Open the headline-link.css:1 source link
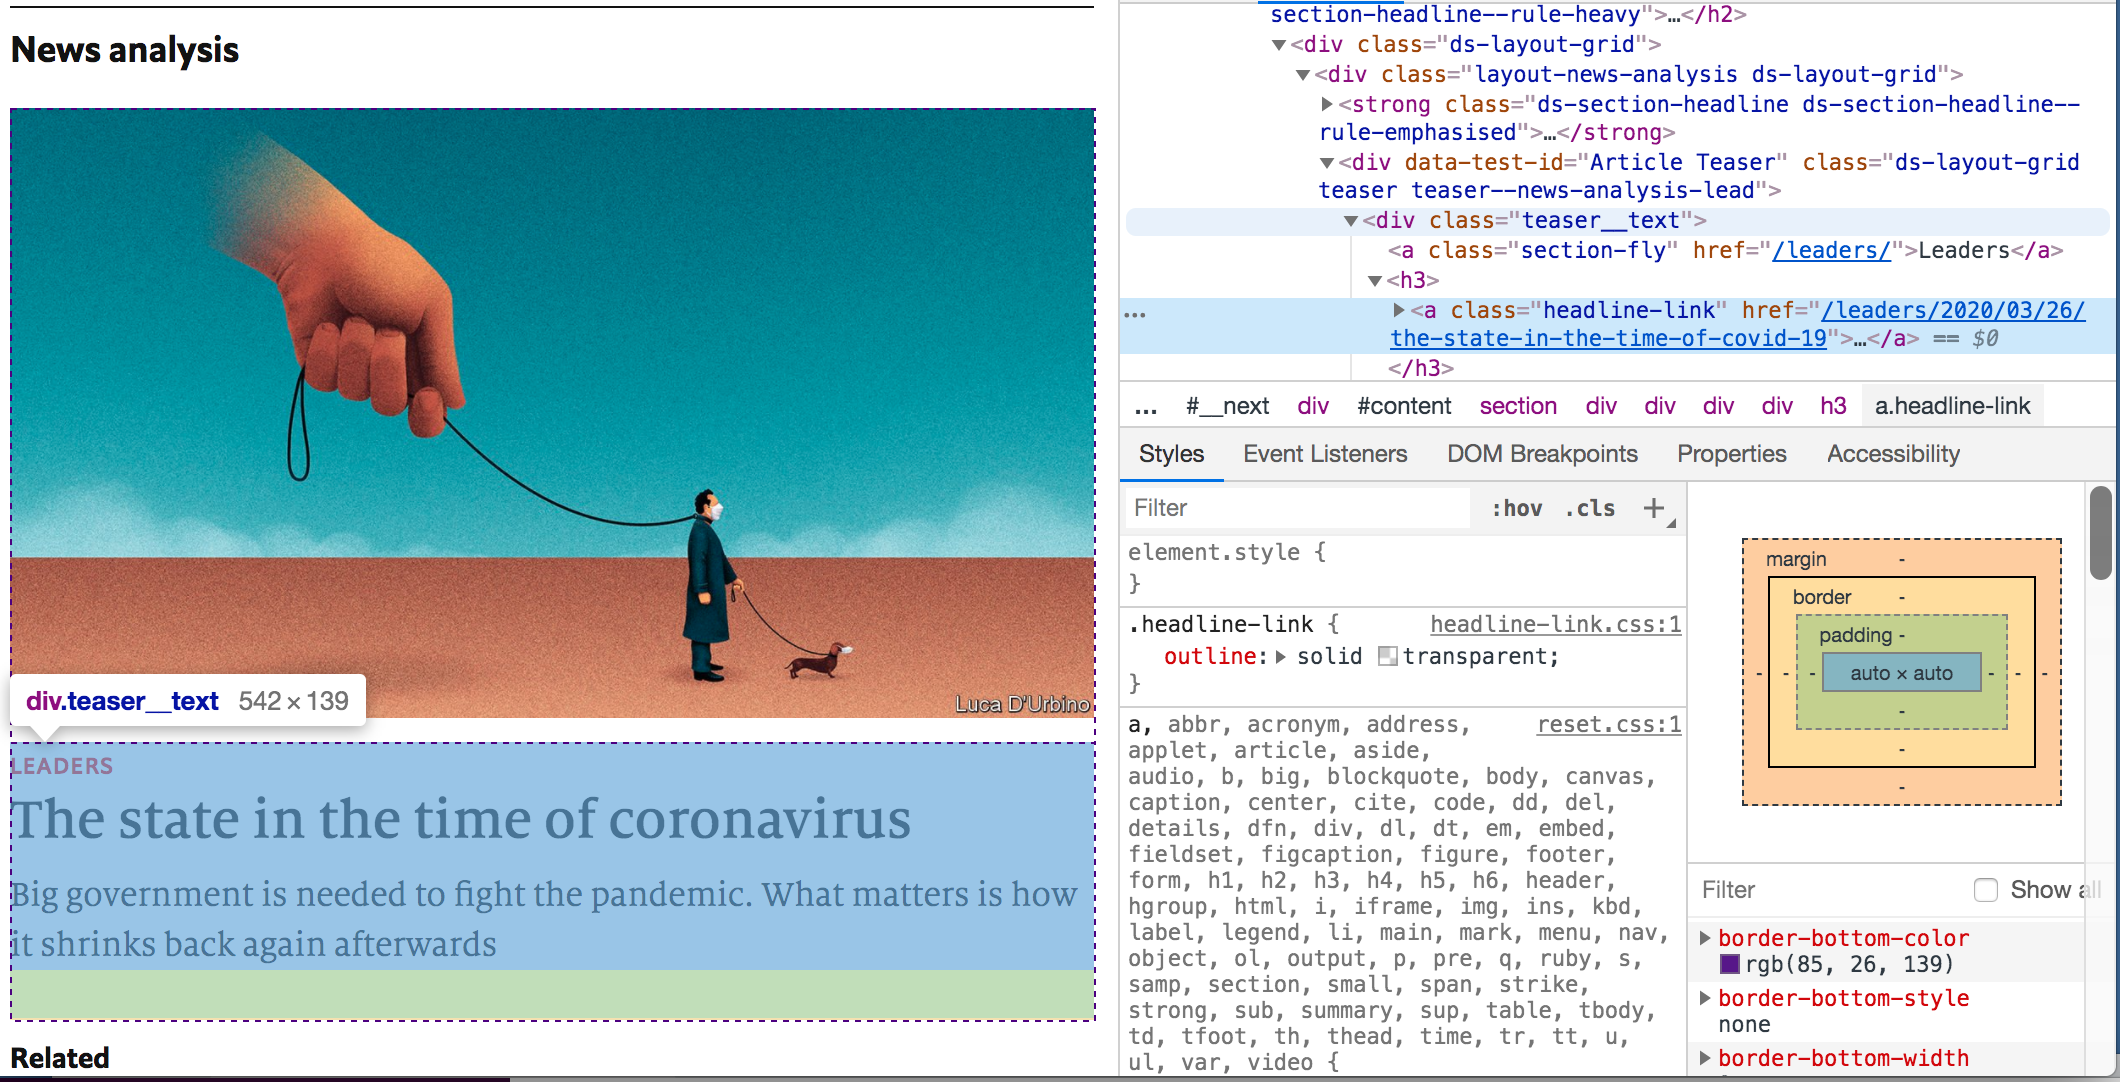This screenshot has width=2120, height=1082. (x=1555, y=624)
